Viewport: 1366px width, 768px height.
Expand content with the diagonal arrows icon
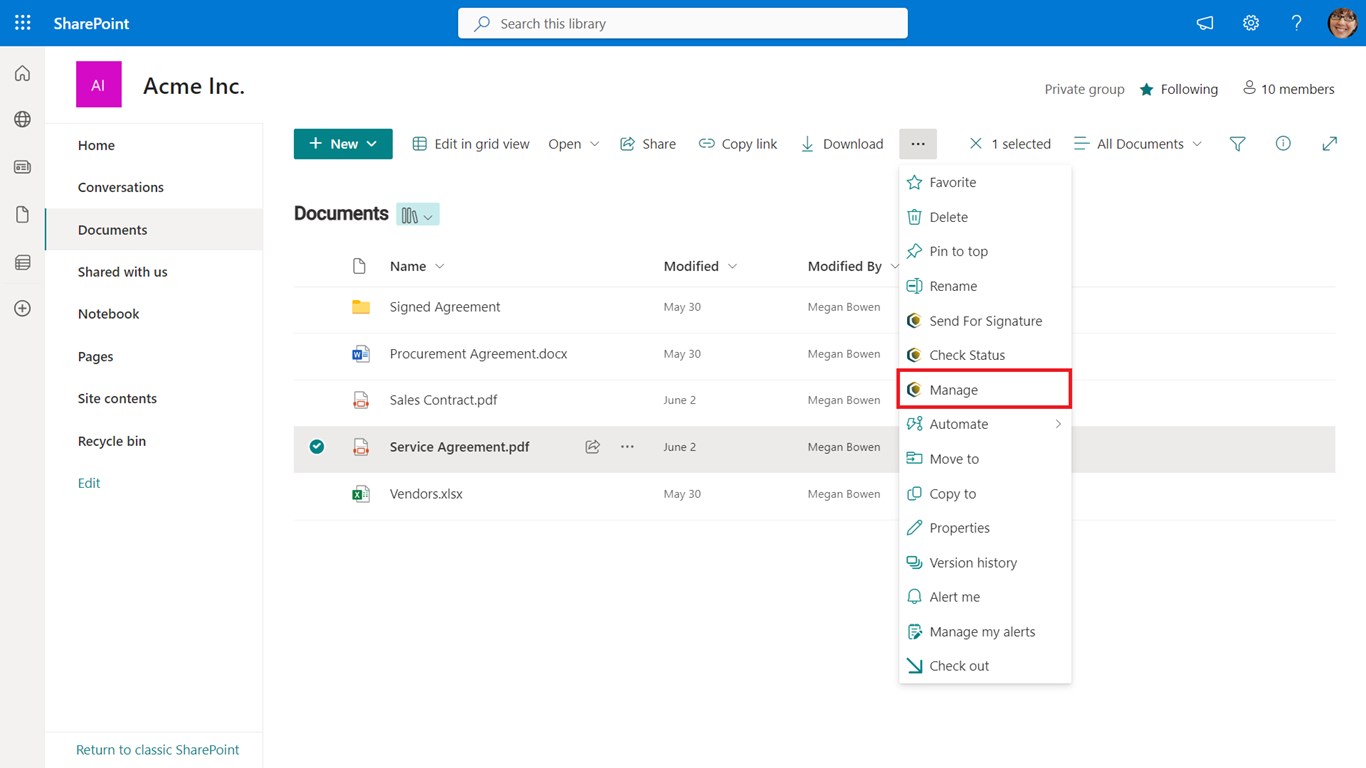1329,144
